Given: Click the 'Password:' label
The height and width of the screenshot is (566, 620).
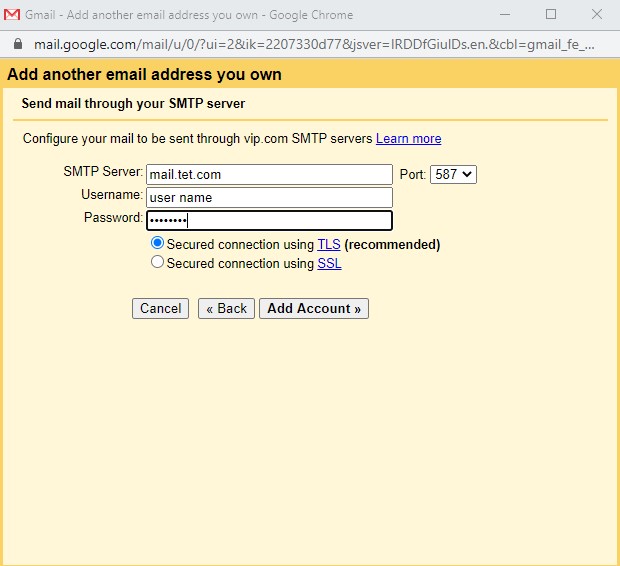Looking at the screenshot, I should point(113,218).
